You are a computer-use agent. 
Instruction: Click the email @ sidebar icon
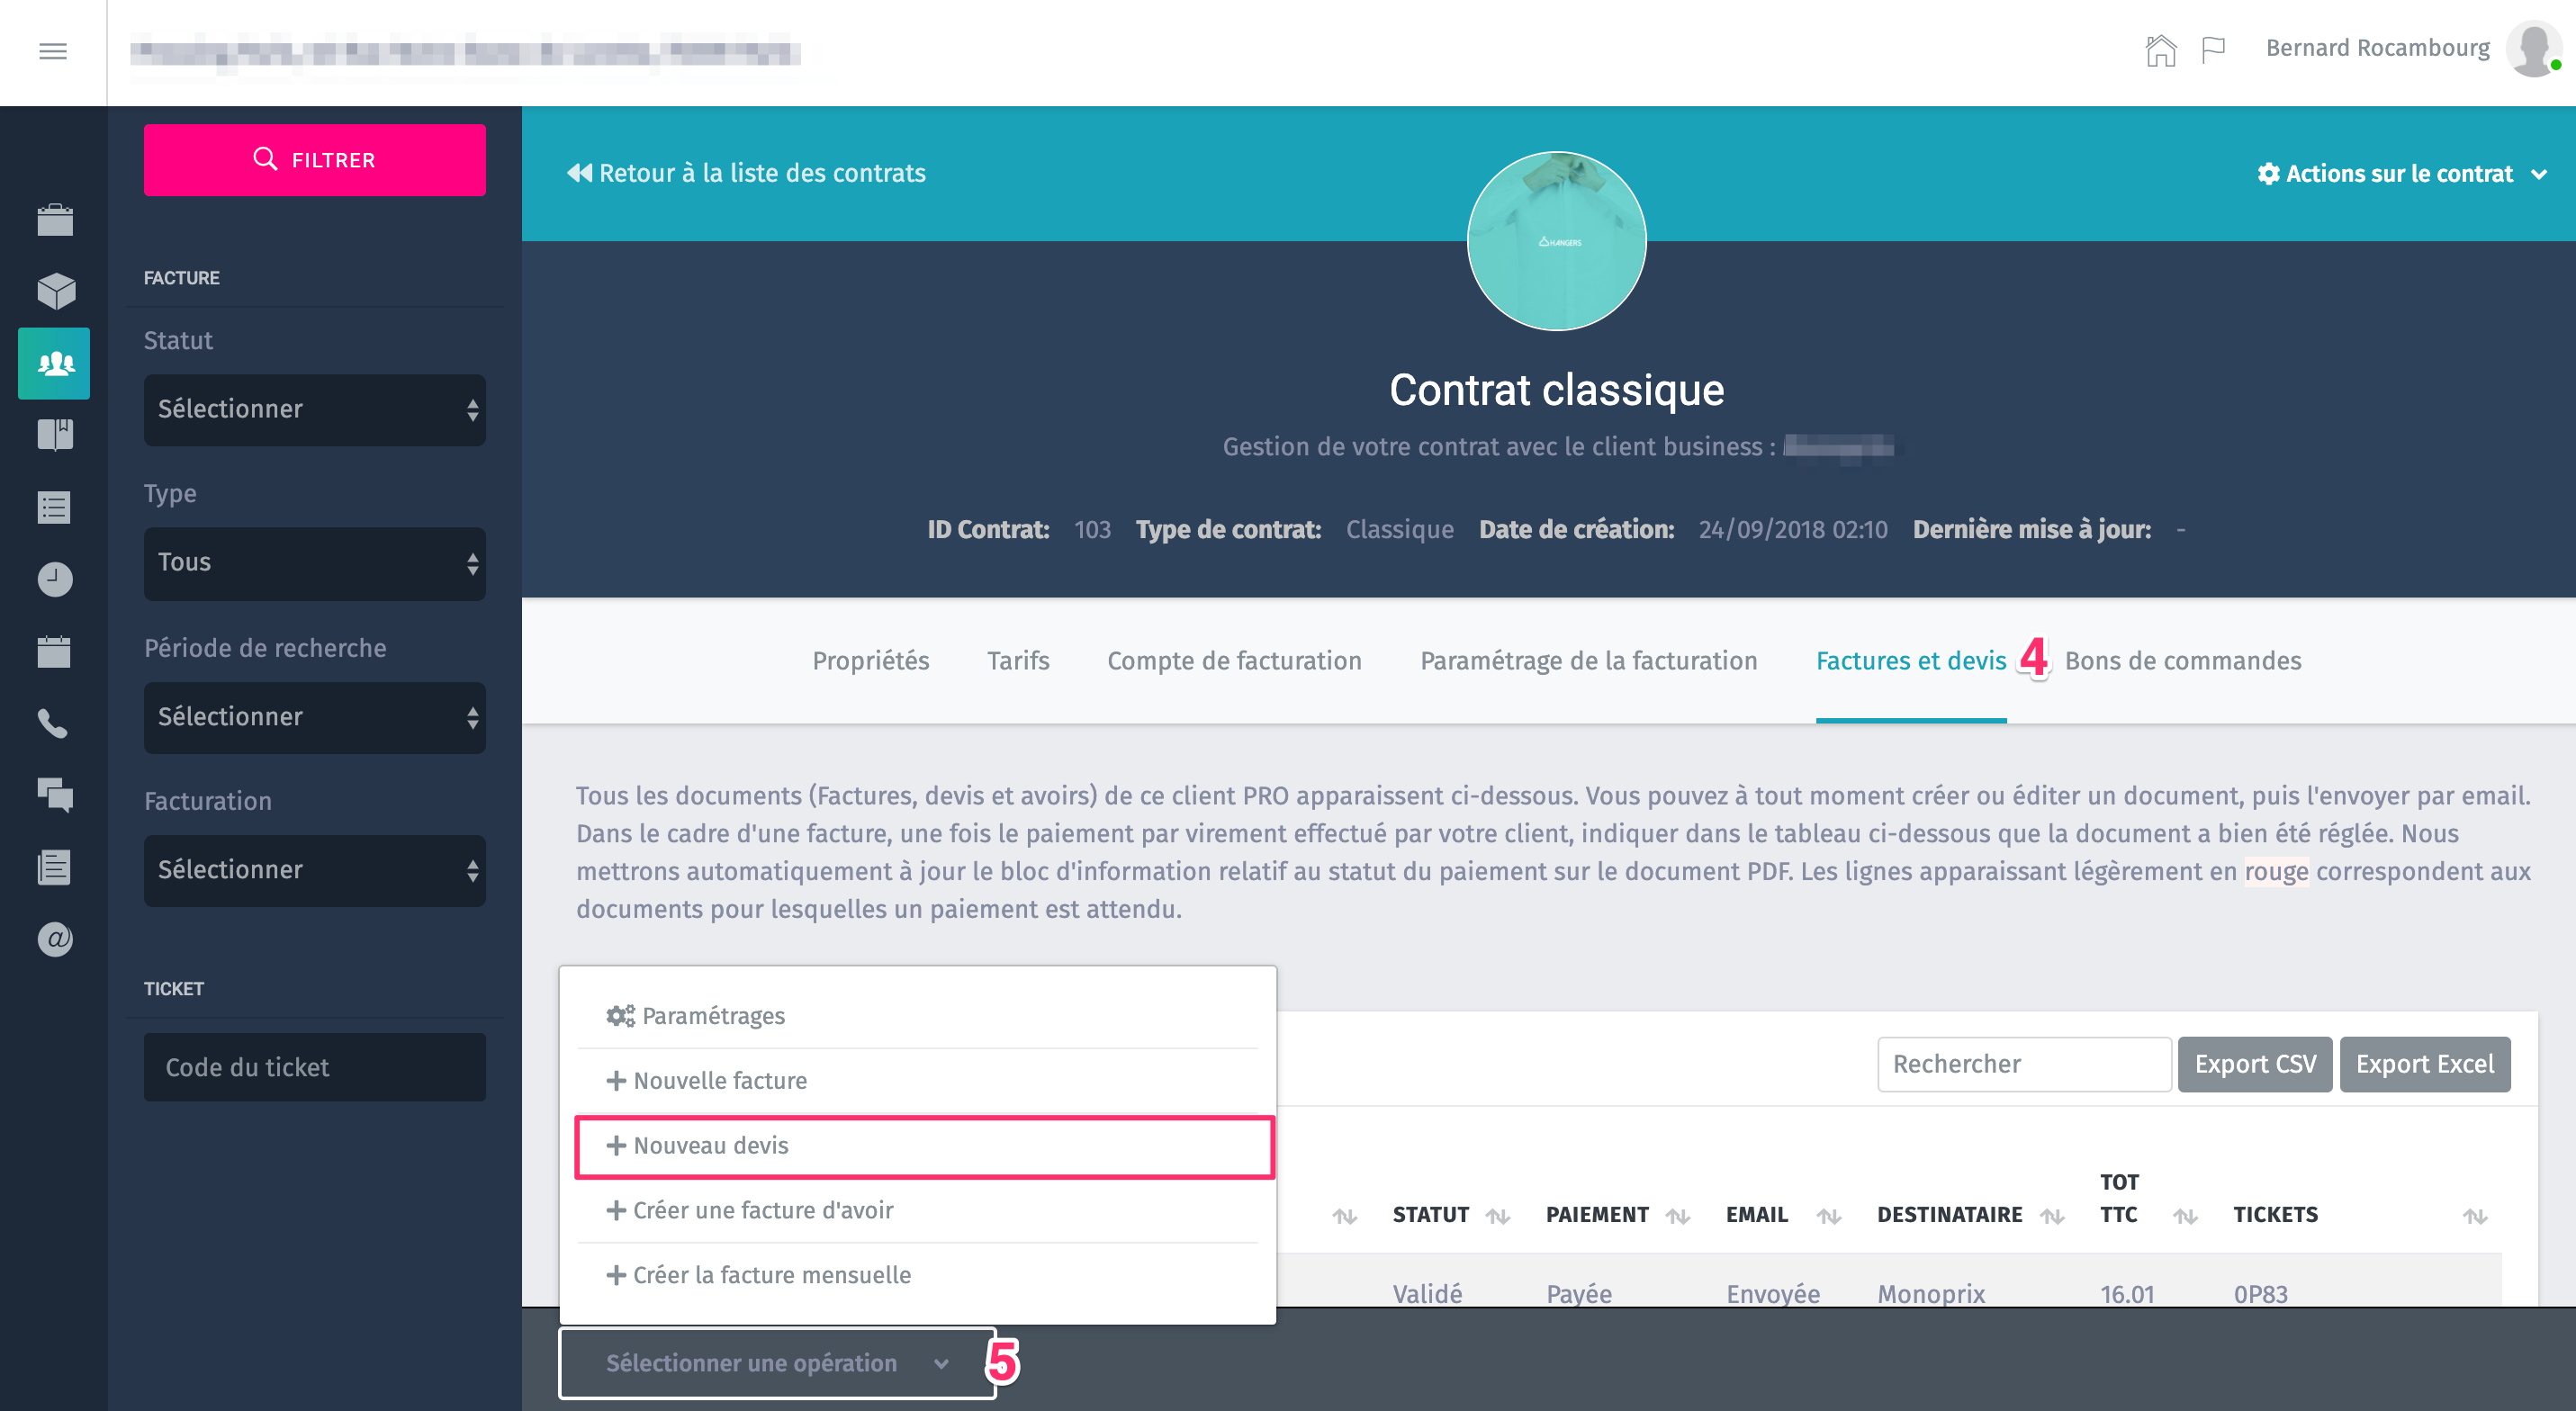tap(55, 939)
